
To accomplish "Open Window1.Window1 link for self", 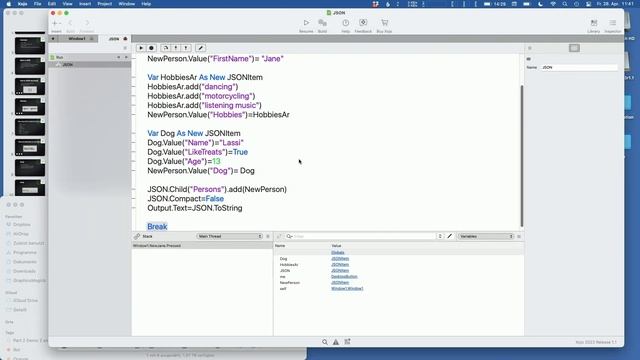I will (347, 289).
